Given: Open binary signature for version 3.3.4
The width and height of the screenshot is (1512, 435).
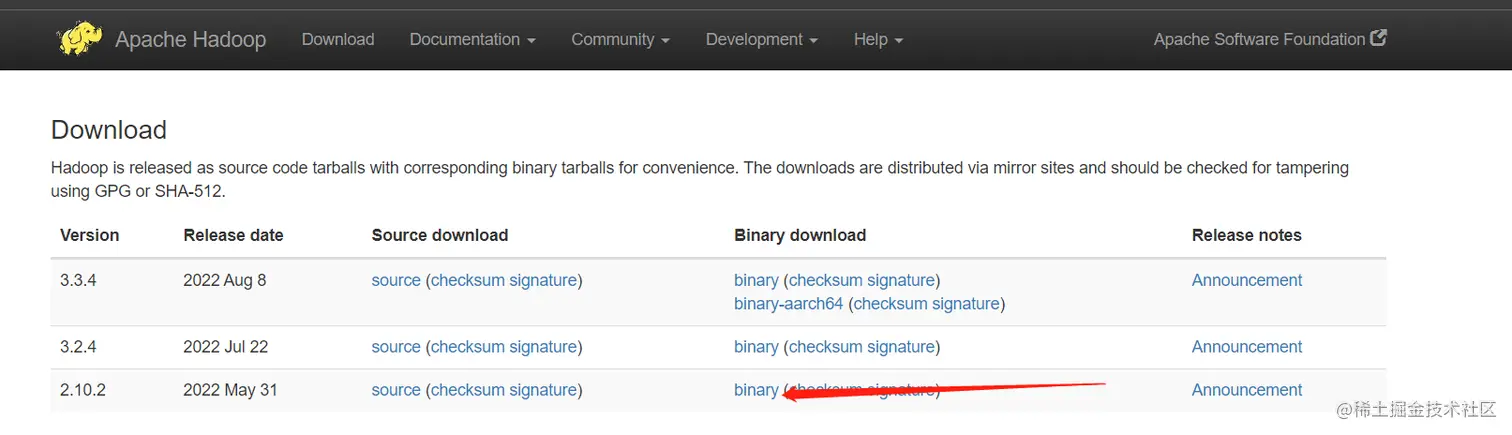Looking at the screenshot, I should tap(902, 281).
